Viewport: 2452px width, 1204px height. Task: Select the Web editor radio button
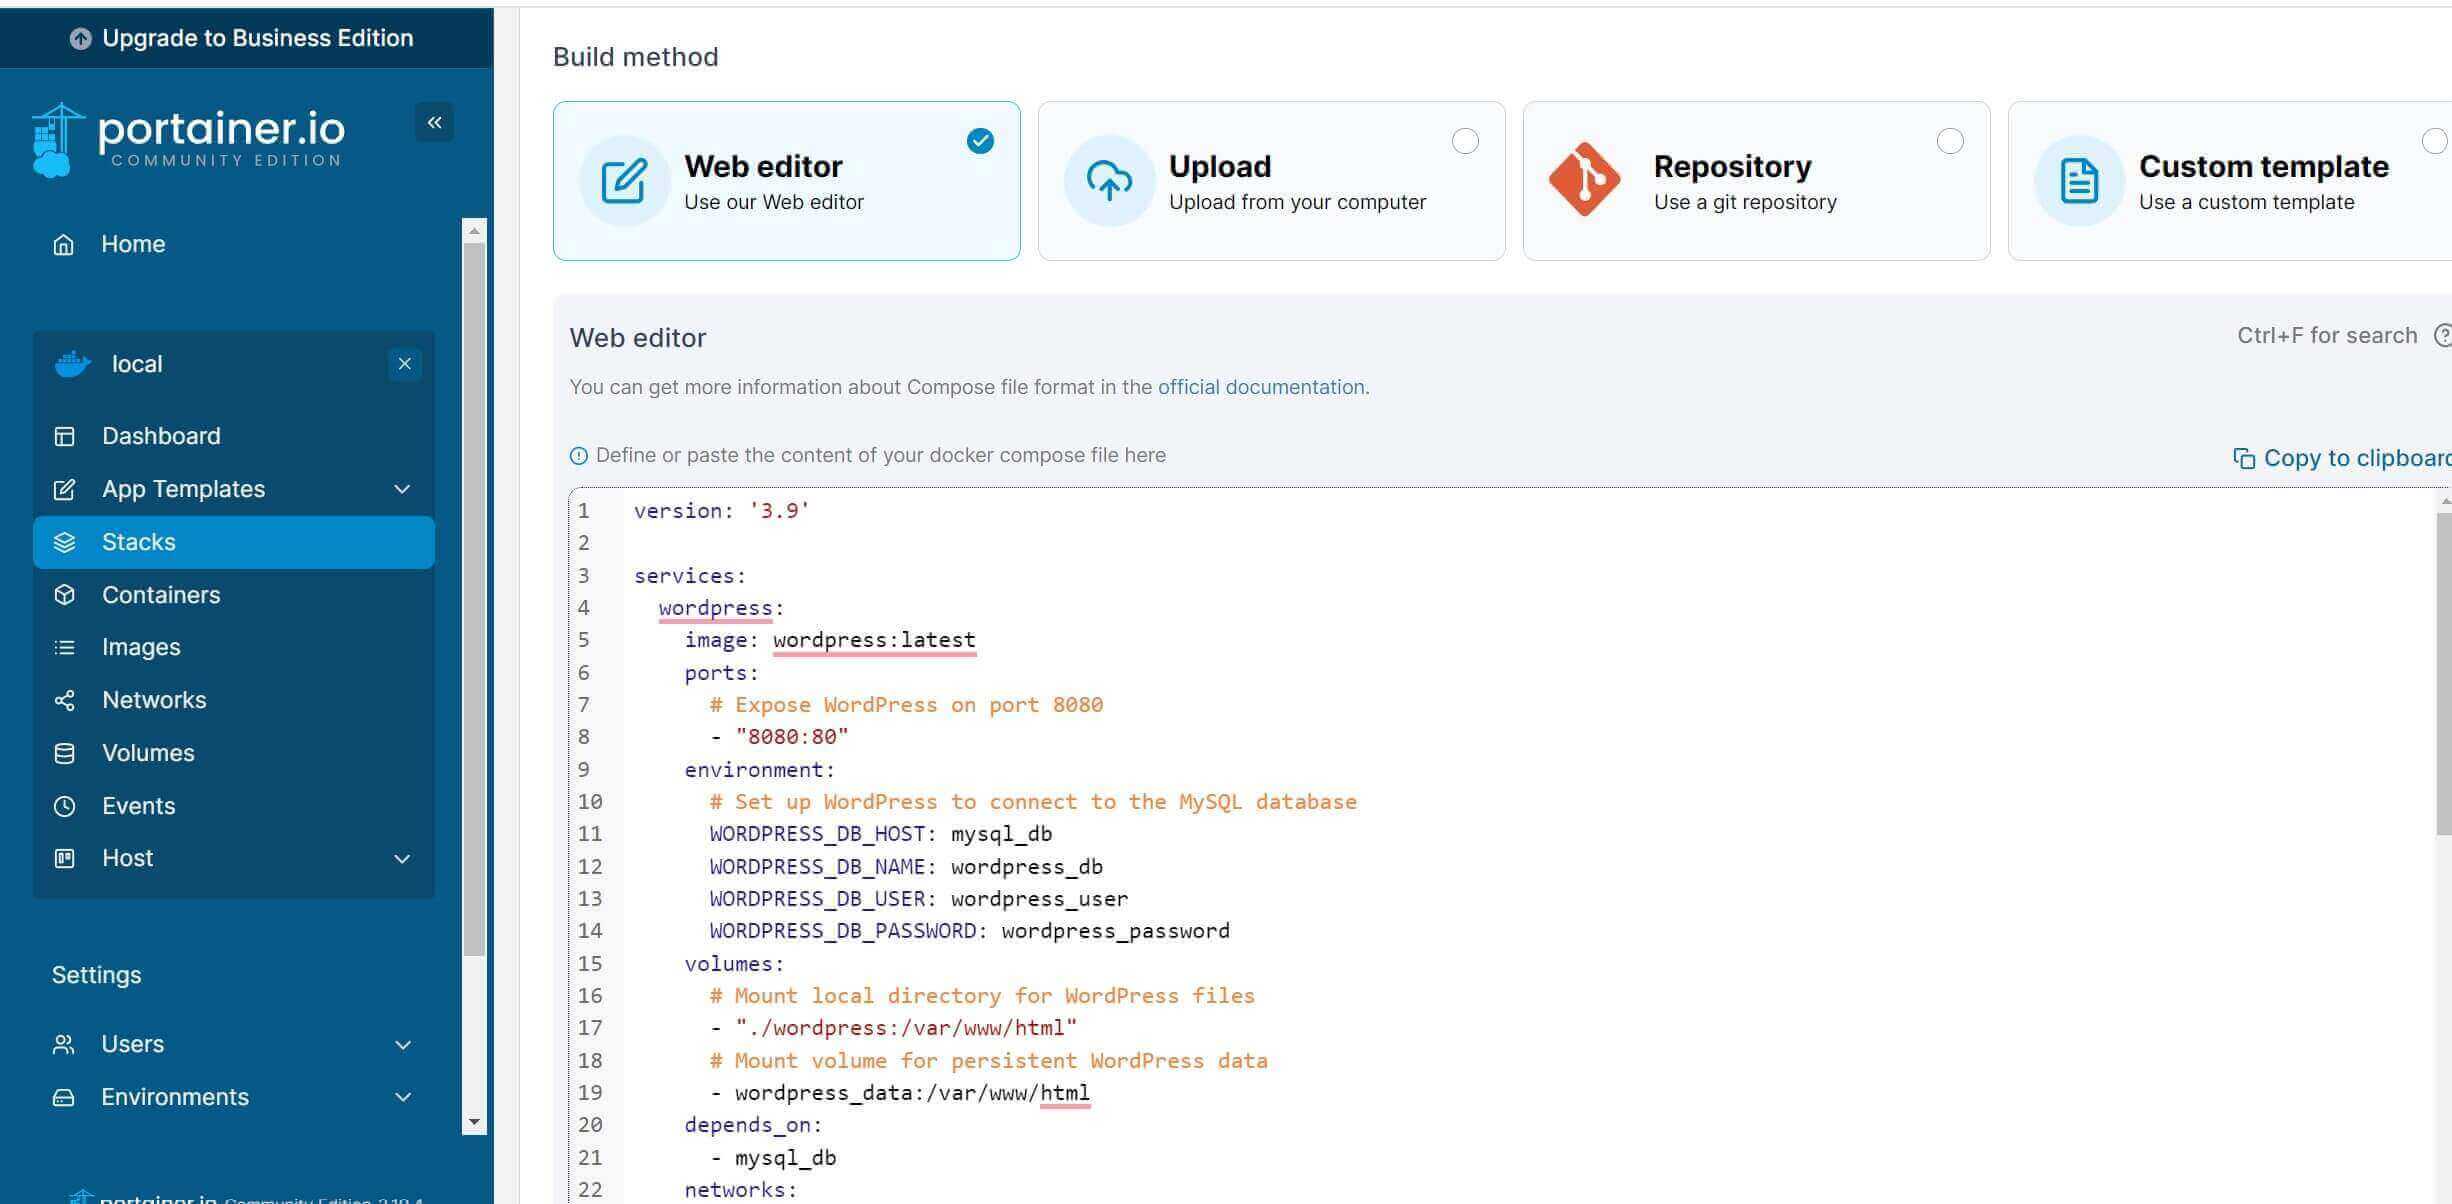(980, 141)
